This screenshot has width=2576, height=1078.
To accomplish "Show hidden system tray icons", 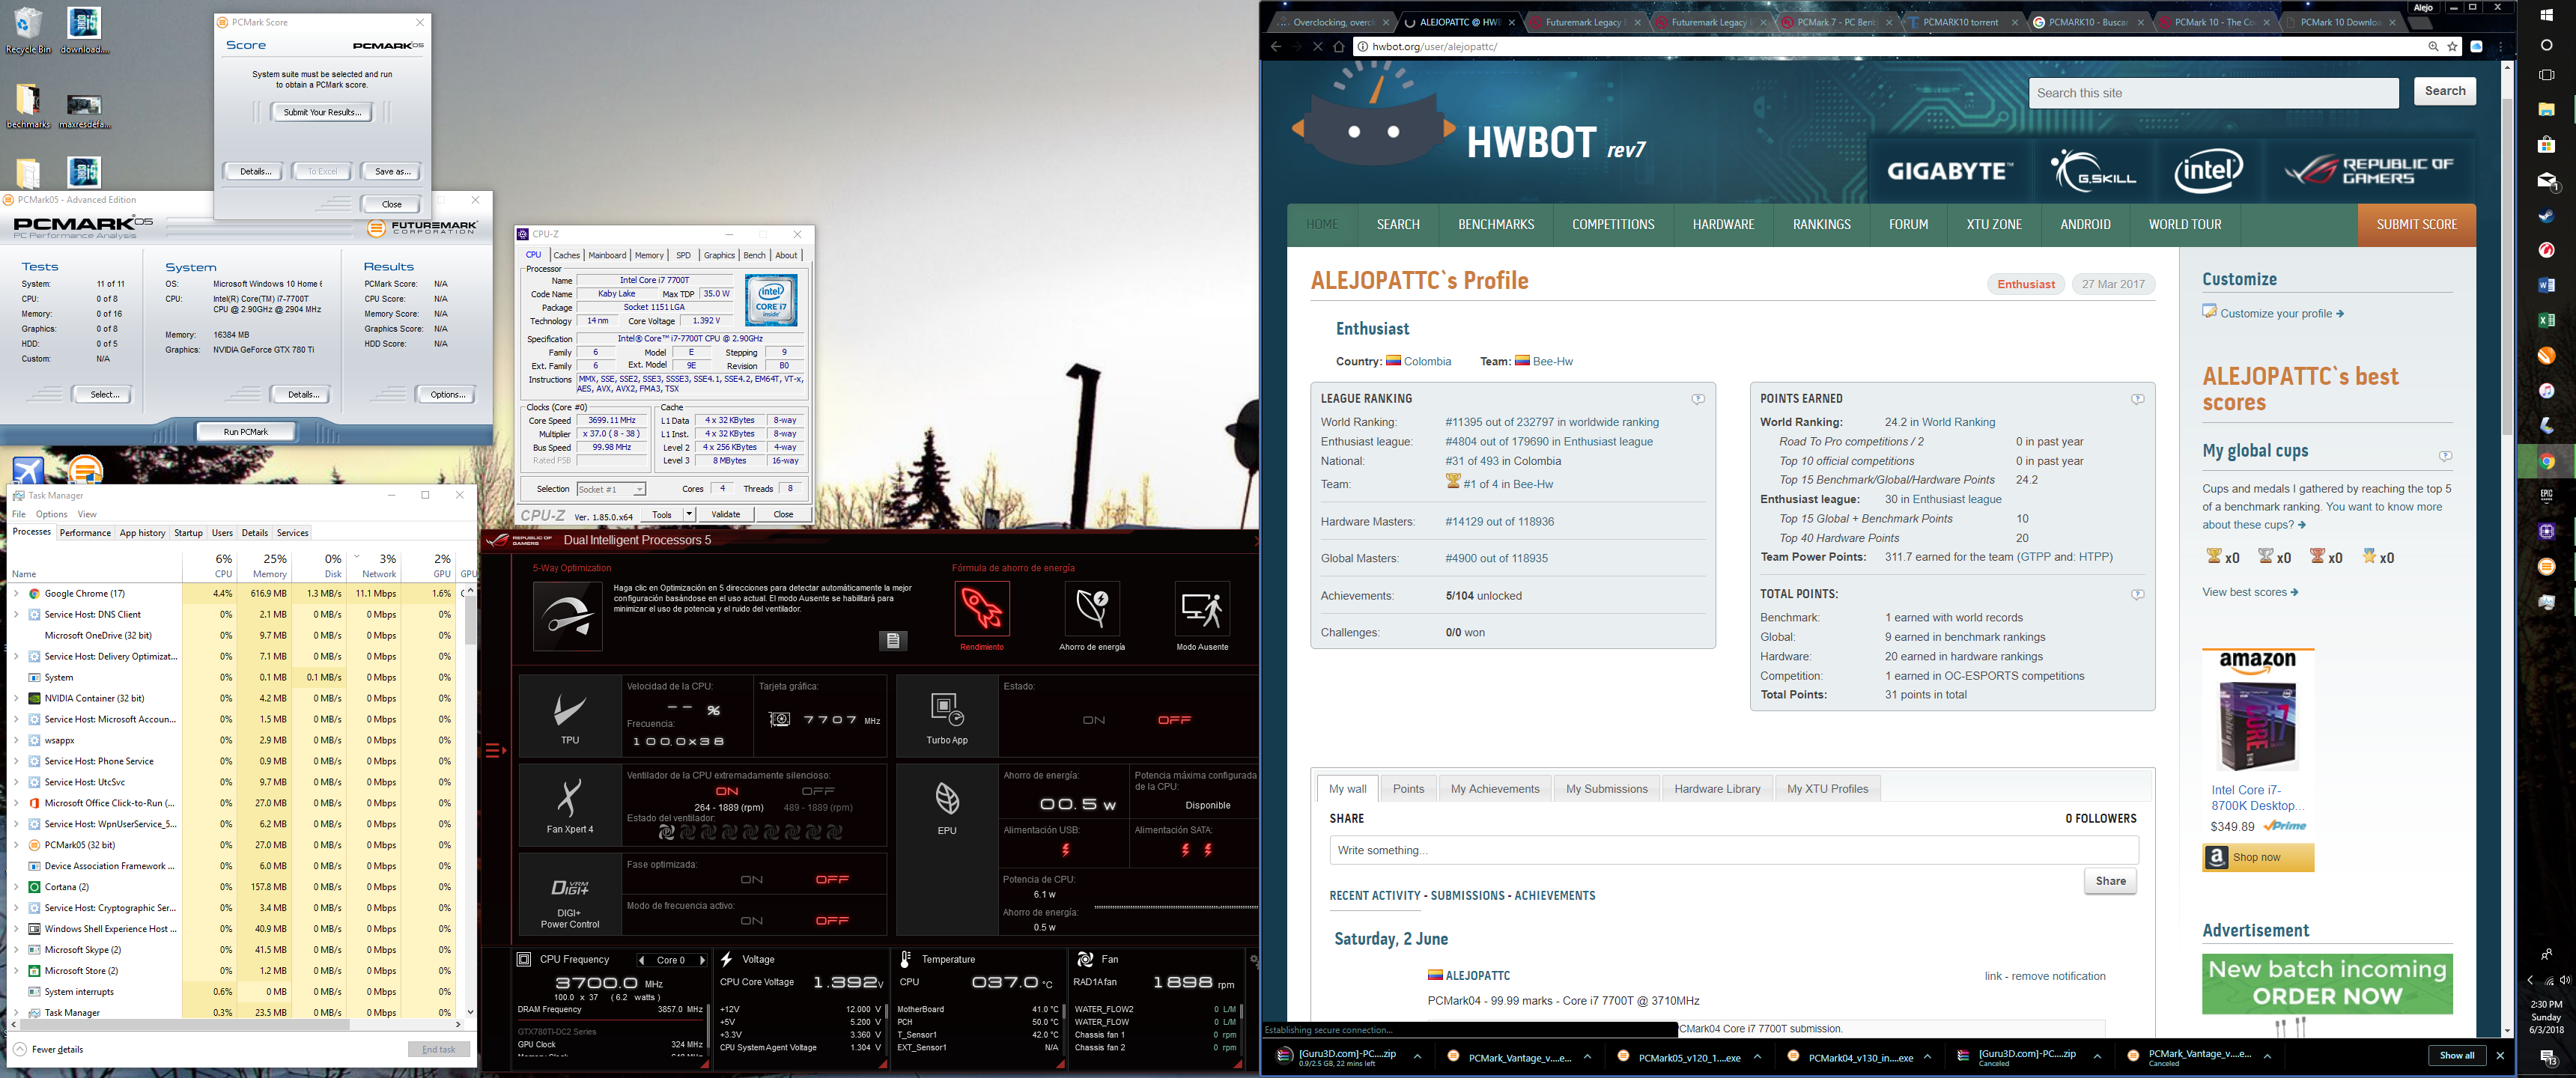I will [x=2531, y=980].
